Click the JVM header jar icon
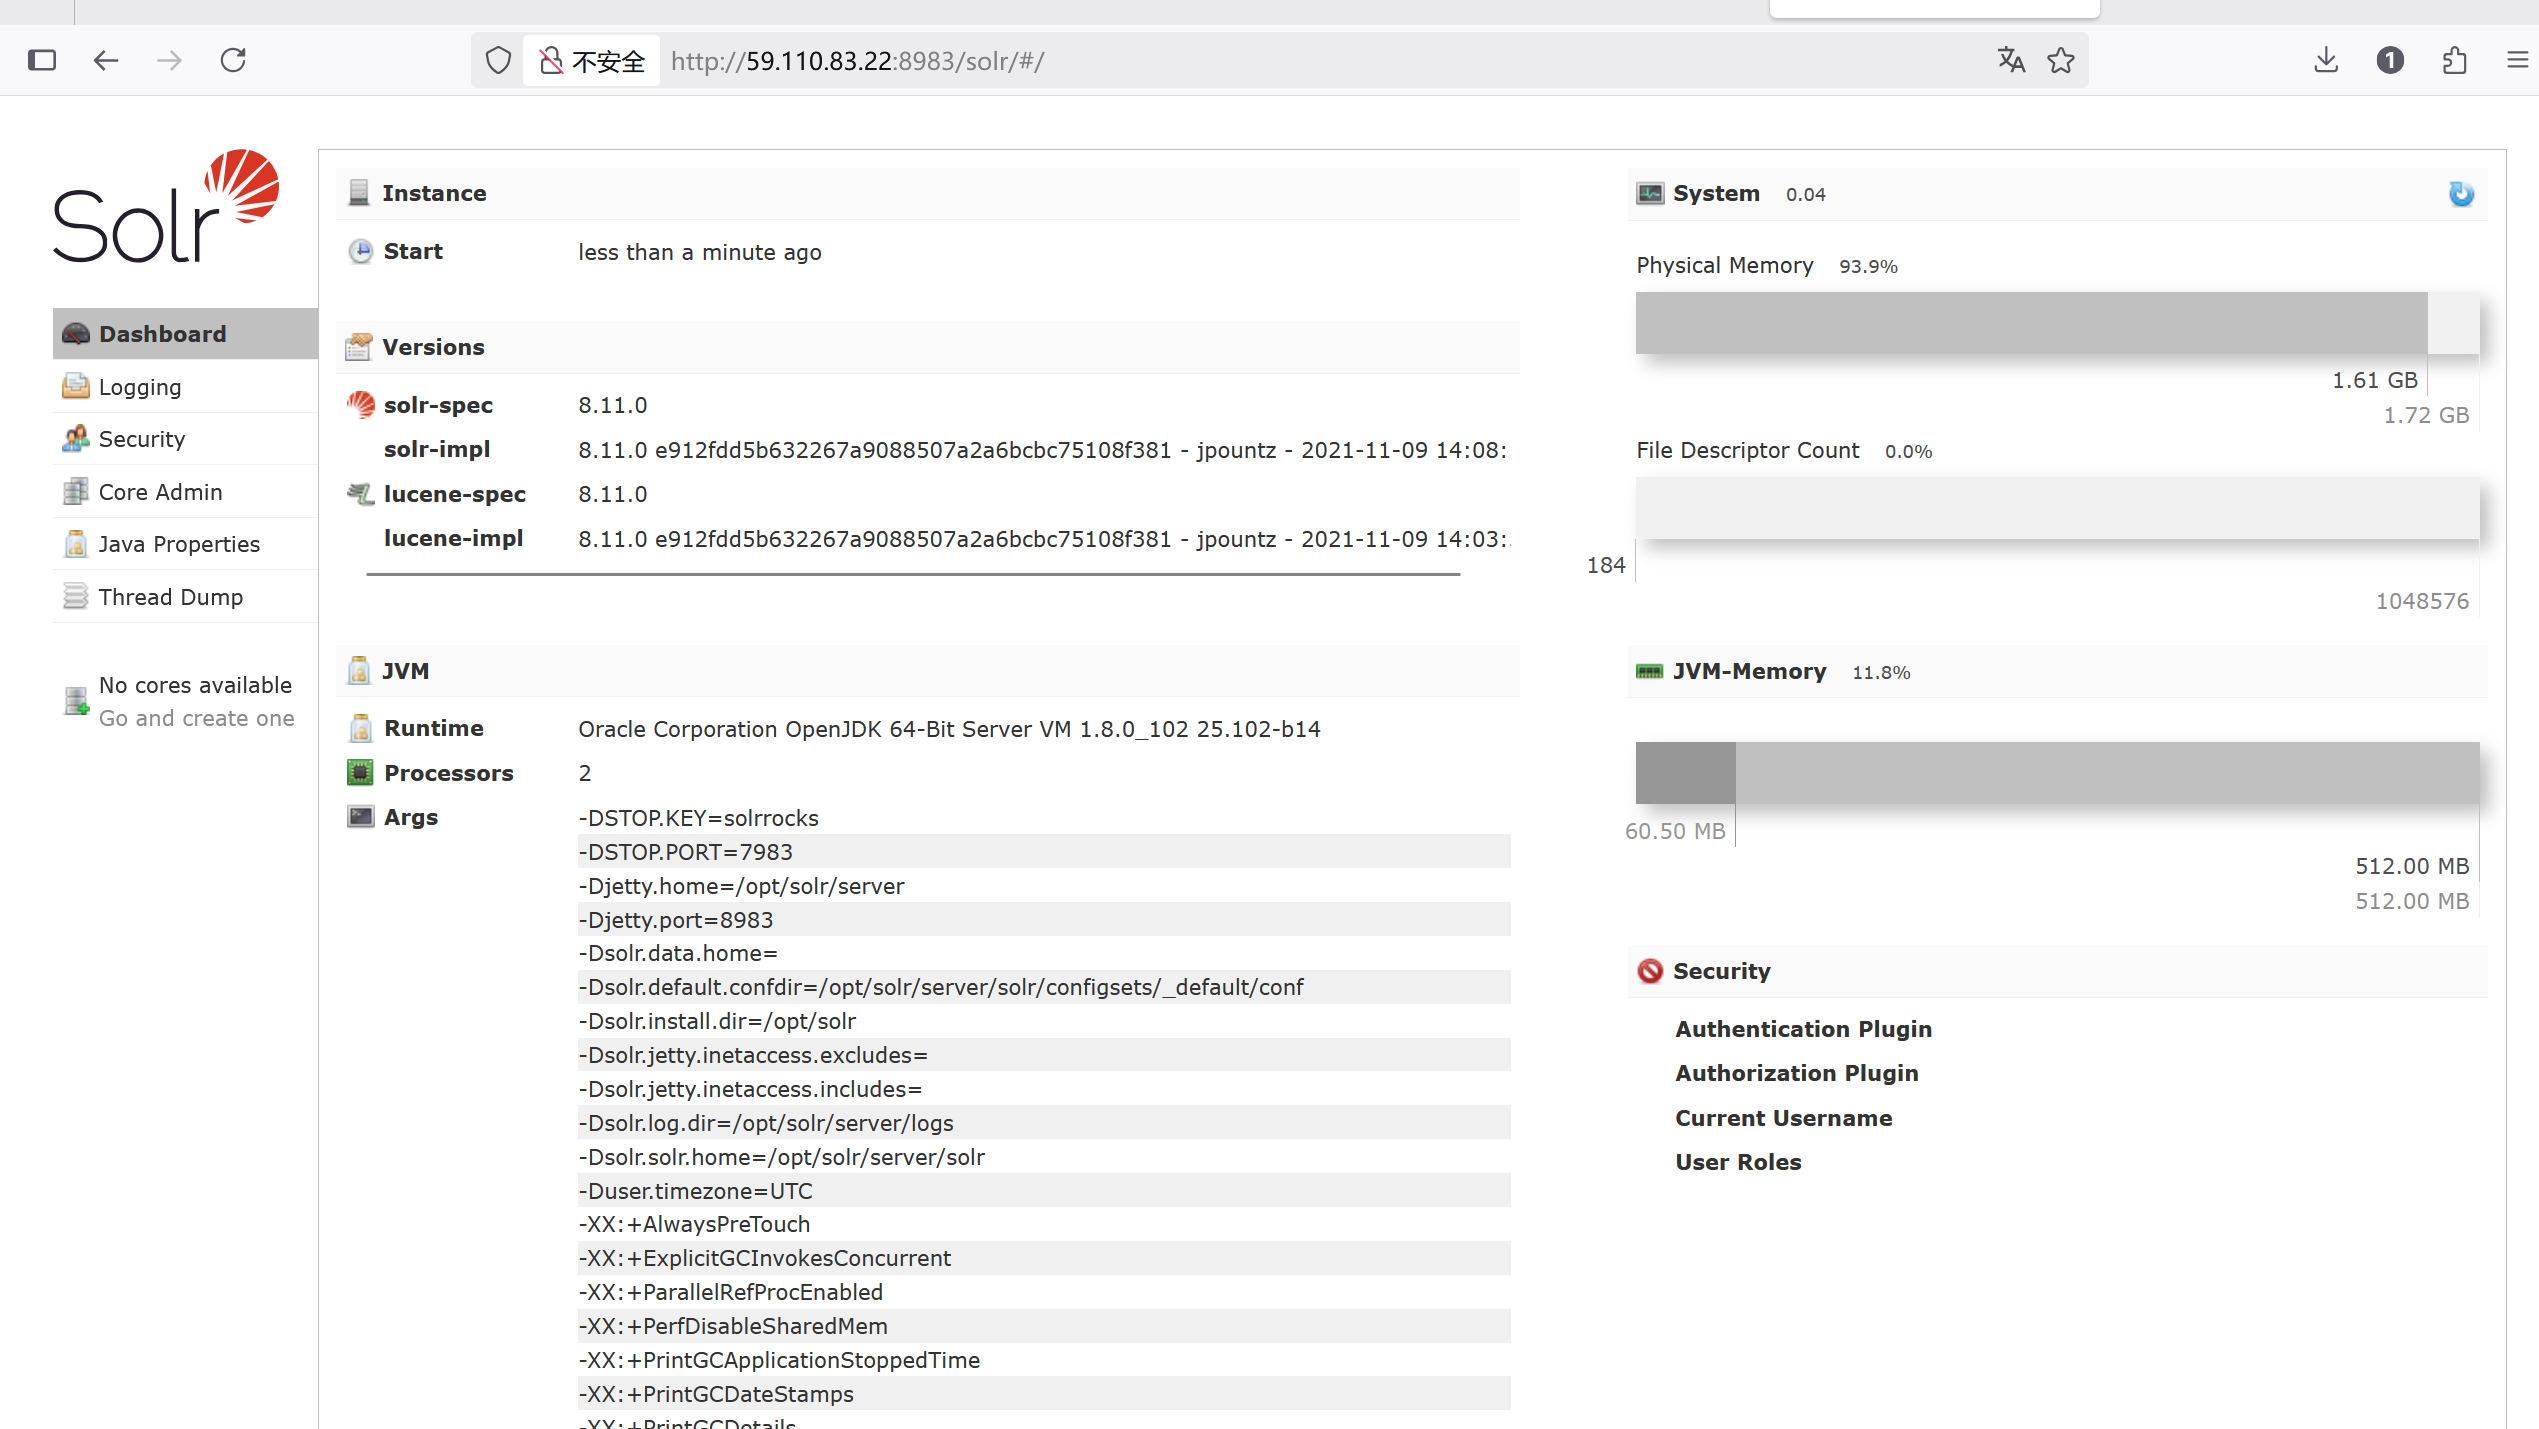2539x1429 pixels. point(358,670)
